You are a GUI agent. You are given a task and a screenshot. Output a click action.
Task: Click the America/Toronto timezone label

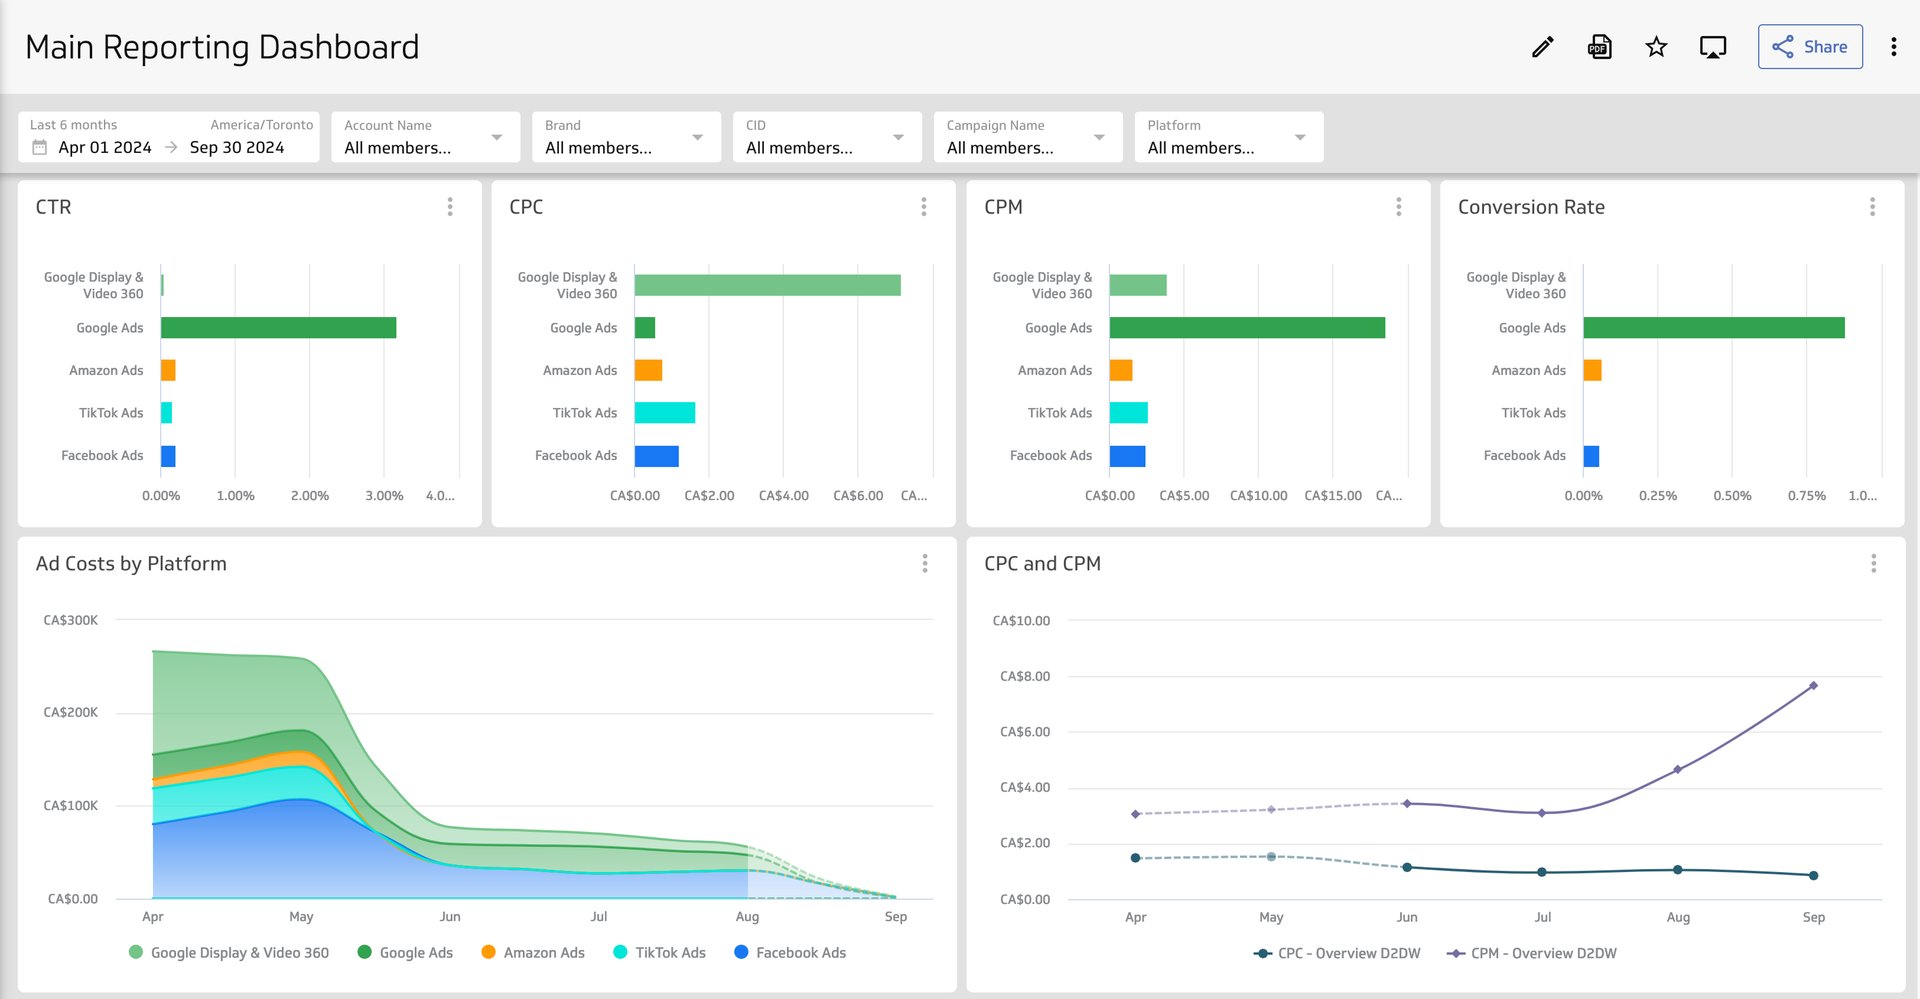[x=262, y=125]
